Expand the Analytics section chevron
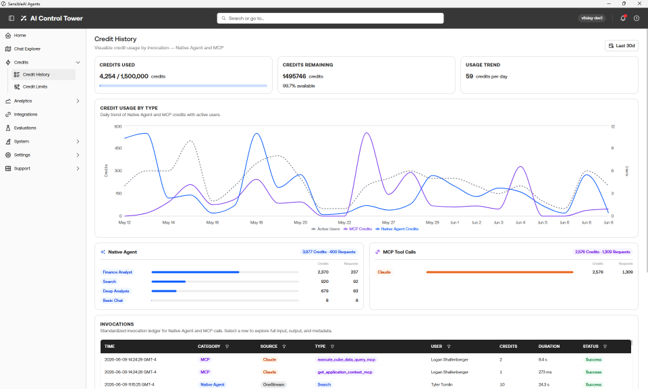 pos(78,101)
